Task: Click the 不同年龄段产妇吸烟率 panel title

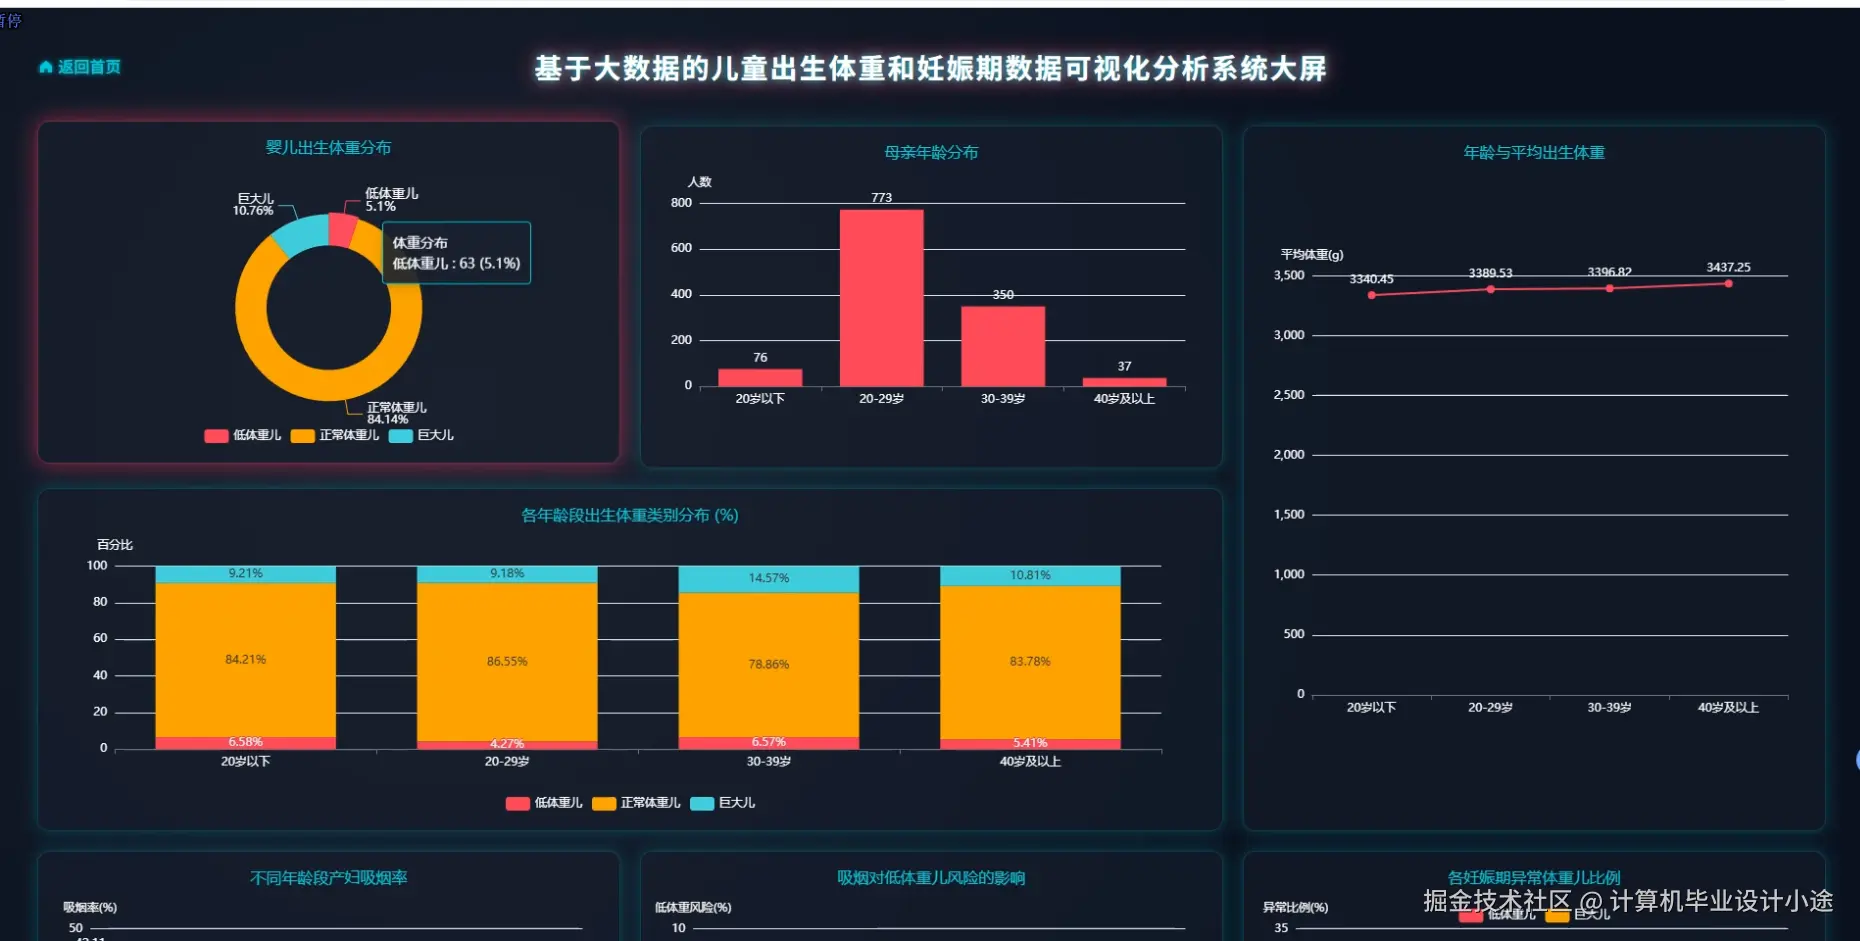Action: coord(328,878)
